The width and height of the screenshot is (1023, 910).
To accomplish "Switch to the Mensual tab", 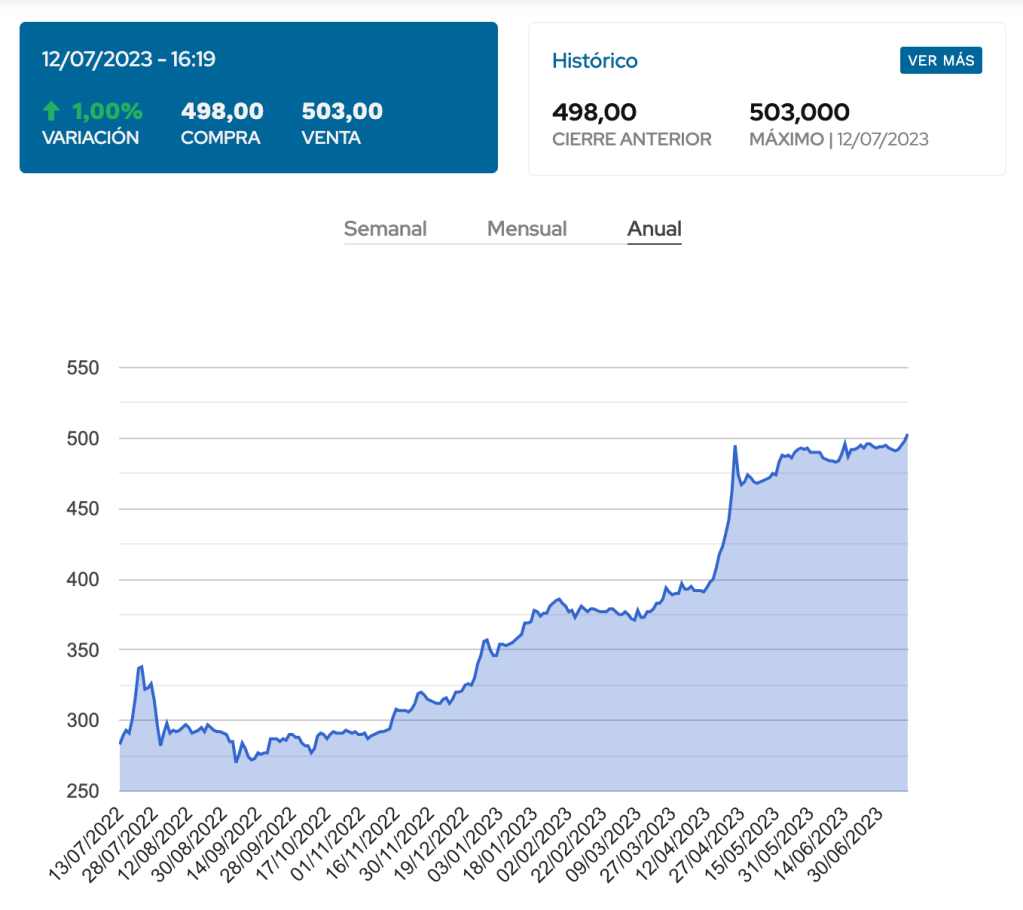I will (x=527, y=229).
